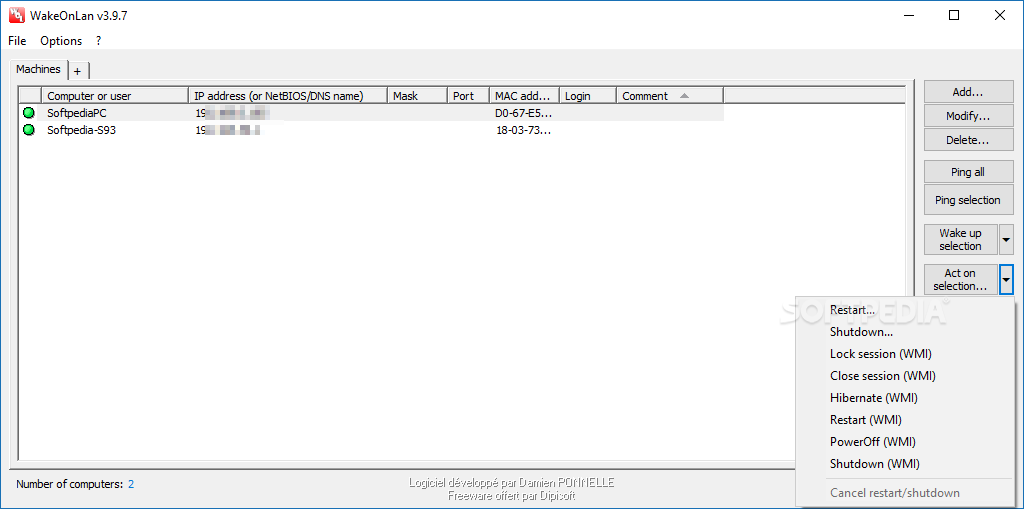1024x509 pixels.
Task: Select the SoftpediaPC row name
Action: pos(77,113)
